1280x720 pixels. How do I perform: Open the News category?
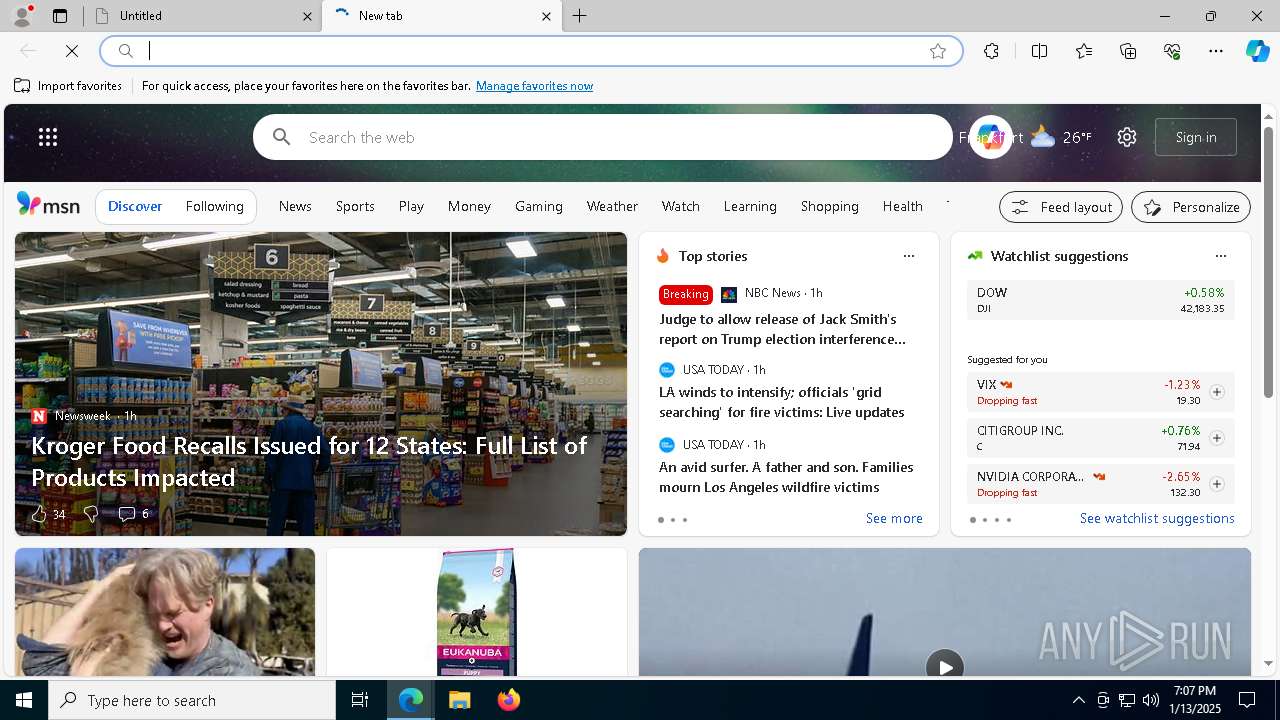[295, 206]
